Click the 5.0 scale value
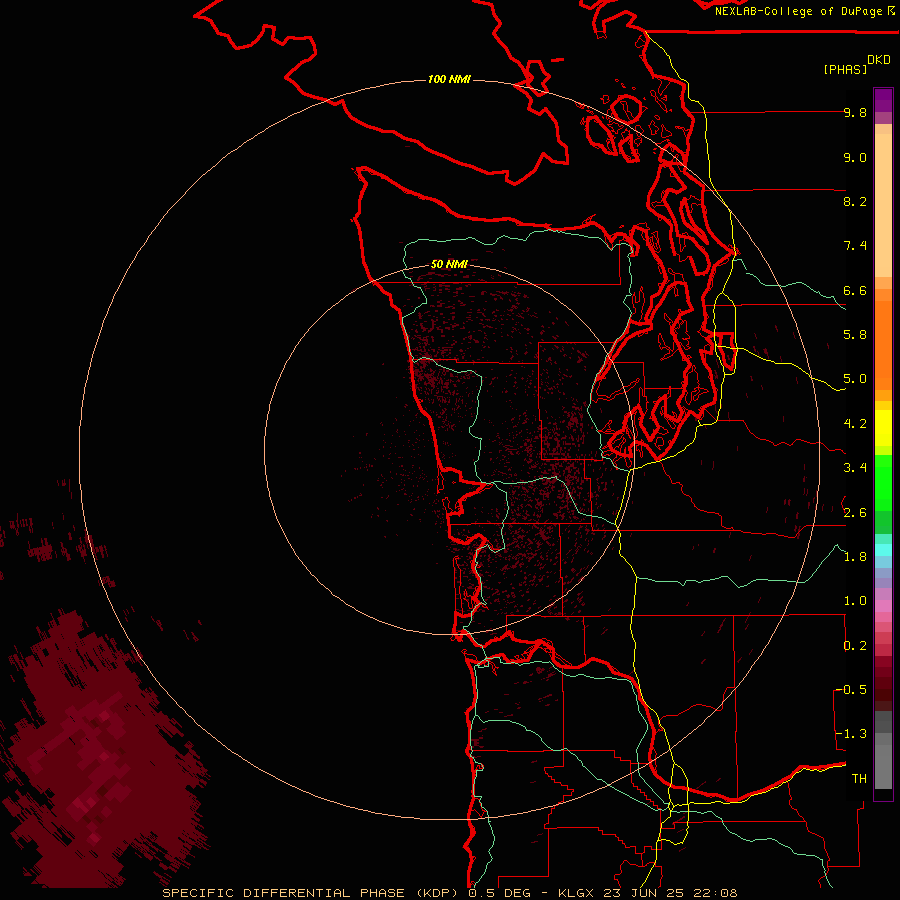The image size is (900, 900). (x=855, y=379)
